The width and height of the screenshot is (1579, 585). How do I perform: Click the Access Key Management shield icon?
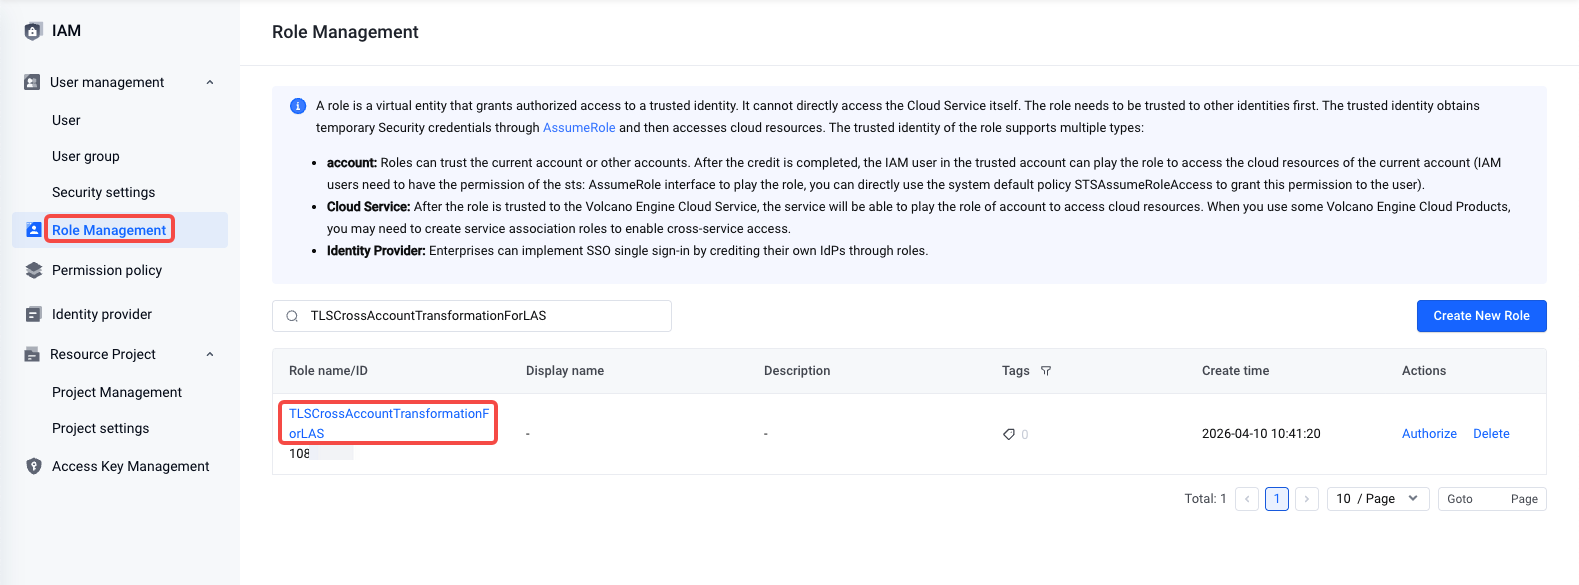click(34, 466)
